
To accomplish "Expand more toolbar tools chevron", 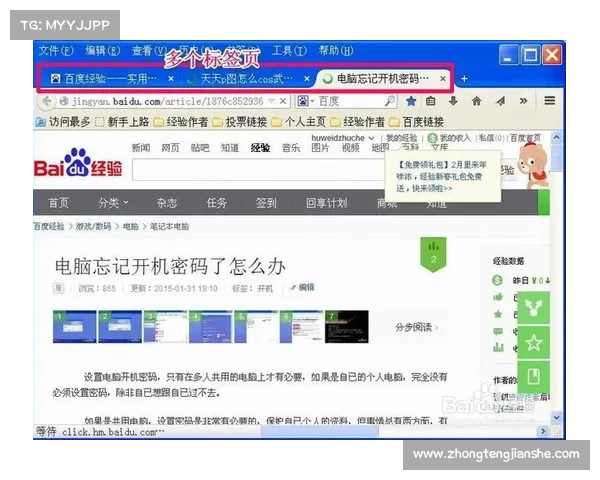I will click(523, 101).
